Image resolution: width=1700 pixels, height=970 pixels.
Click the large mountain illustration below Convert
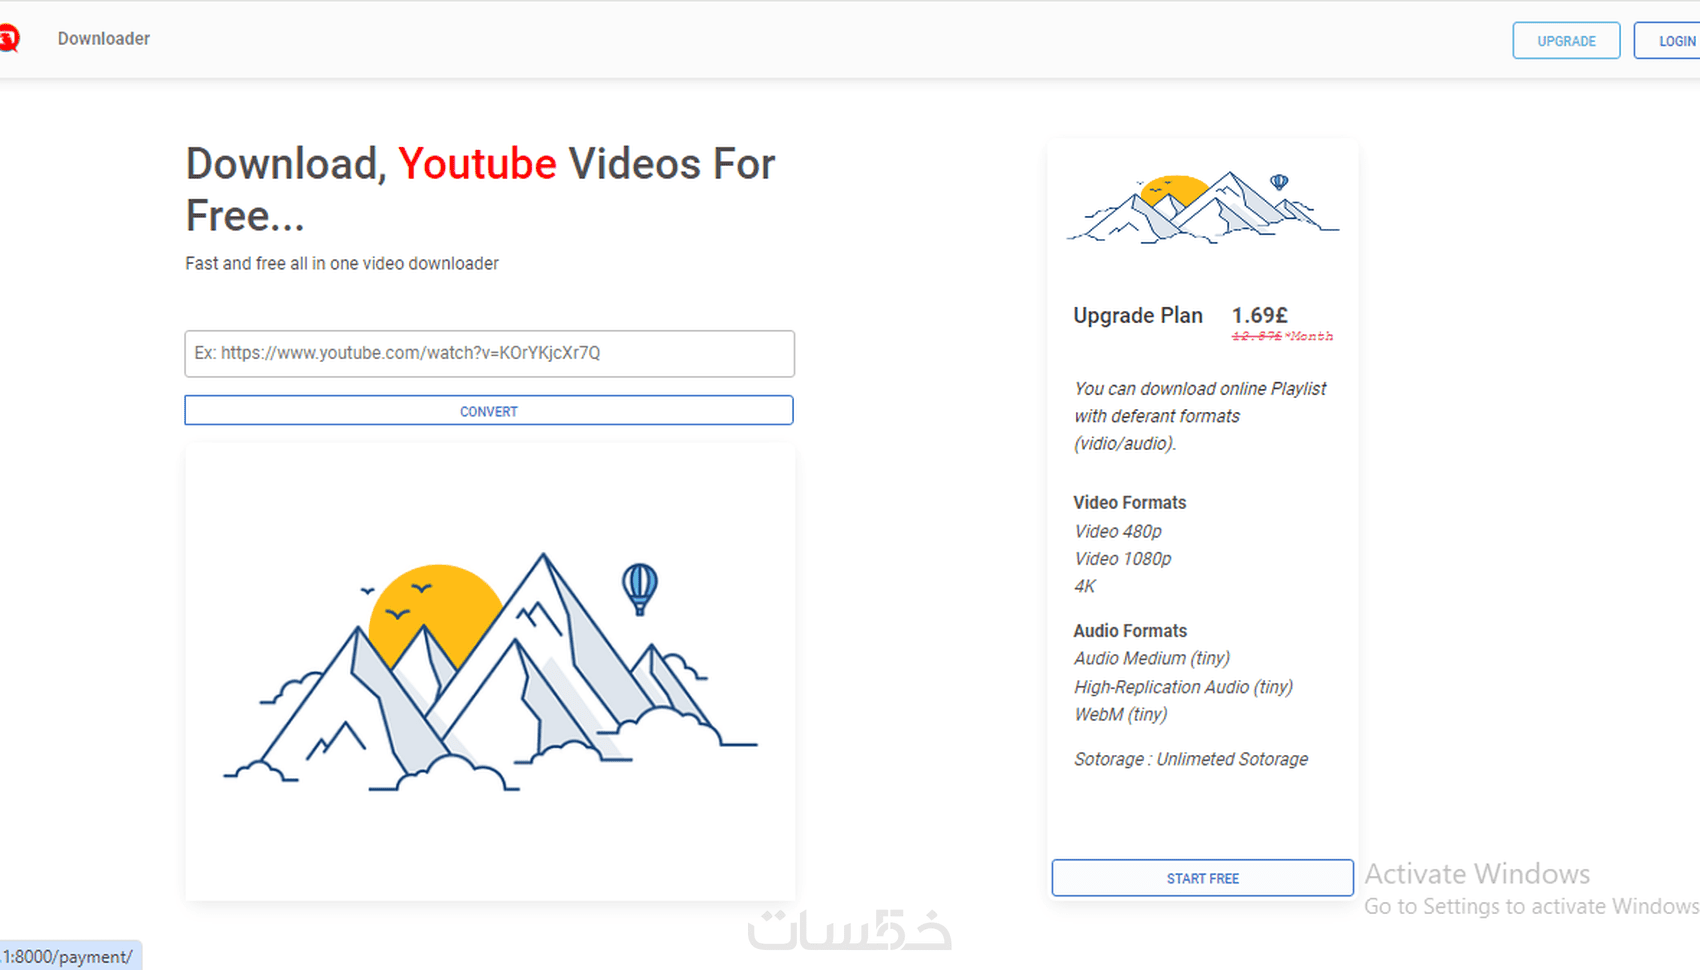click(490, 672)
